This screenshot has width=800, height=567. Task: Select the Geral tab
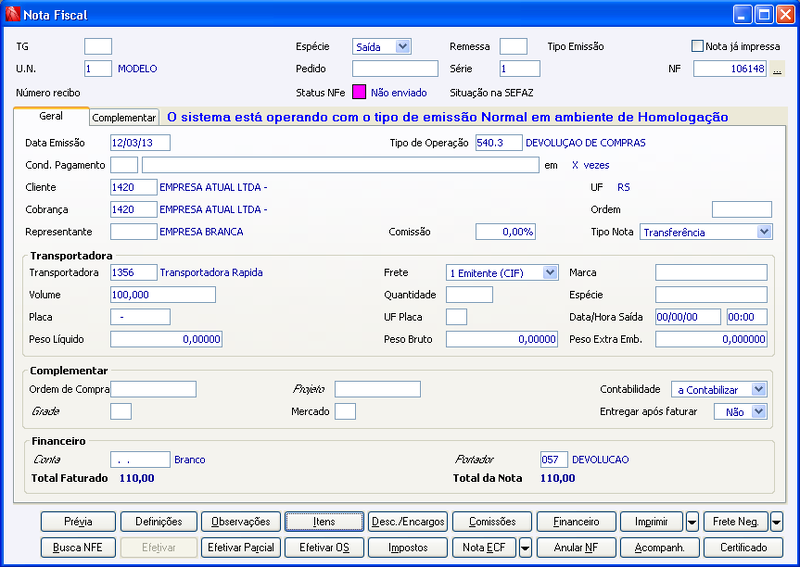pos(51,116)
